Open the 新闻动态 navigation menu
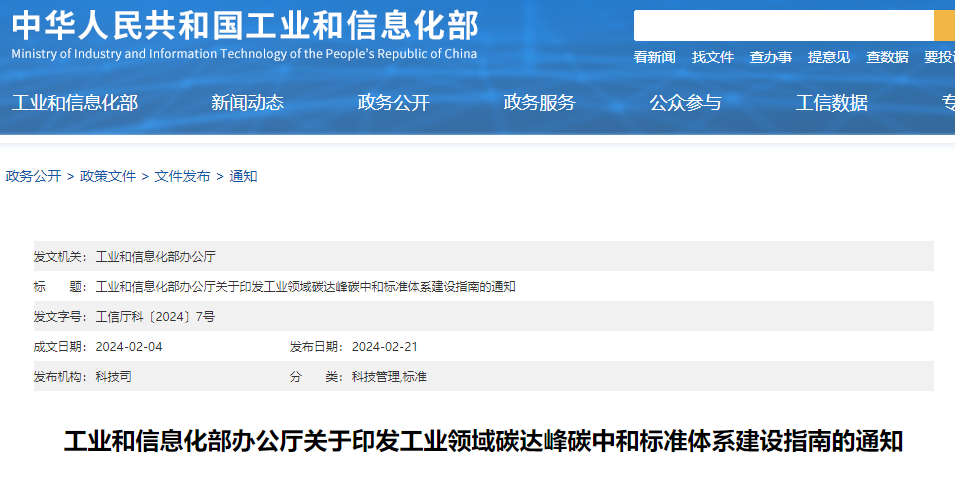Viewport: 955px width, 478px height. pyautogui.click(x=247, y=103)
